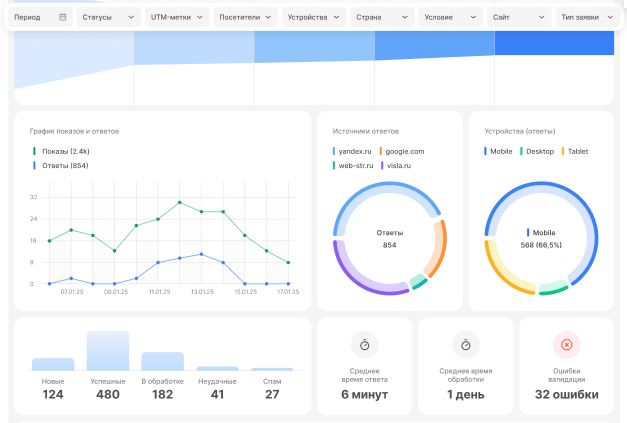Viewport: 627px width, 423px height.
Task: Click the 182 count under В обработке
Action: (x=162, y=394)
